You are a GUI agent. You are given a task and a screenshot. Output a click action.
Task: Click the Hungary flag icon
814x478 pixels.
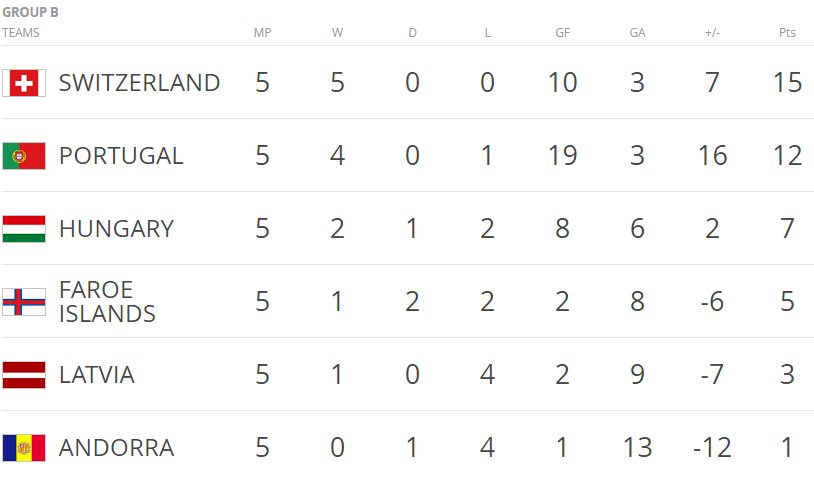(24, 229)
